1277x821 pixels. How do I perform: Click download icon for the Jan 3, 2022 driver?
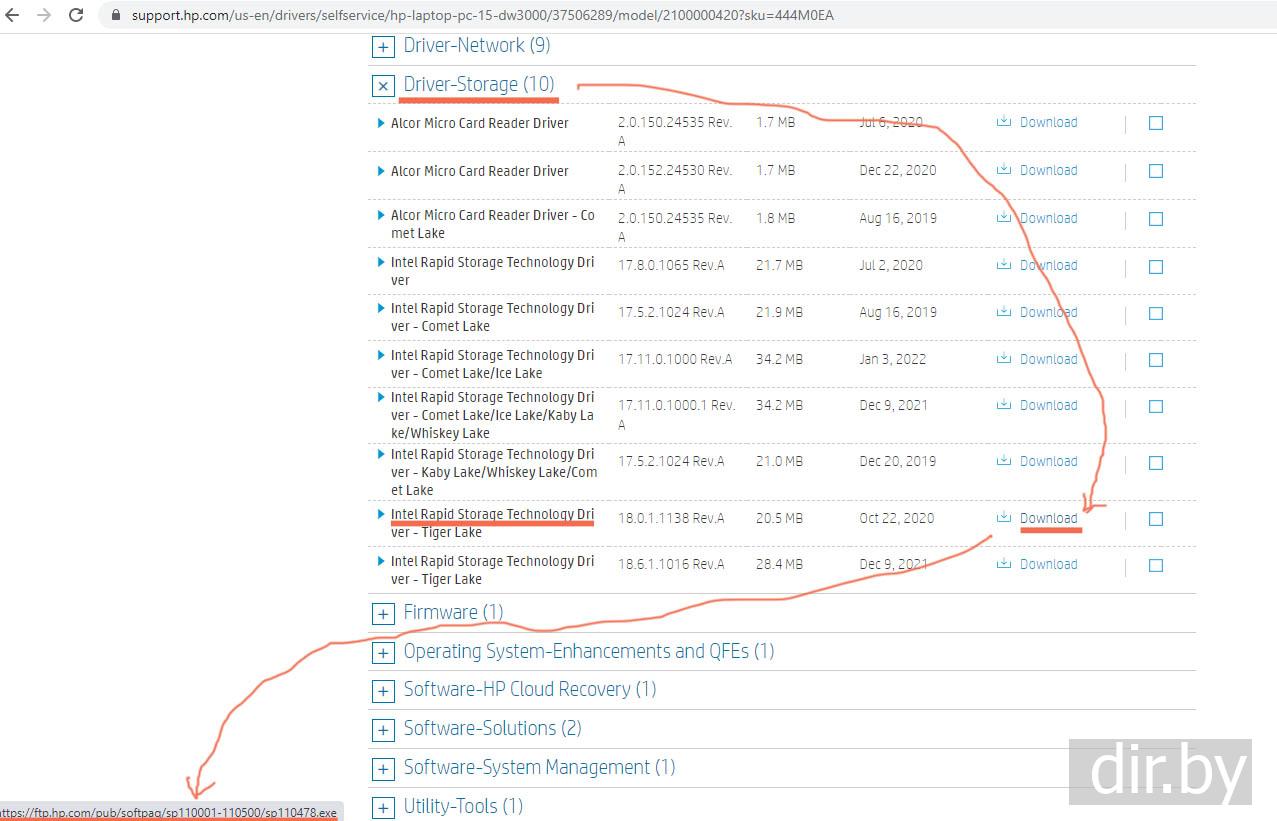[1004, 359]
